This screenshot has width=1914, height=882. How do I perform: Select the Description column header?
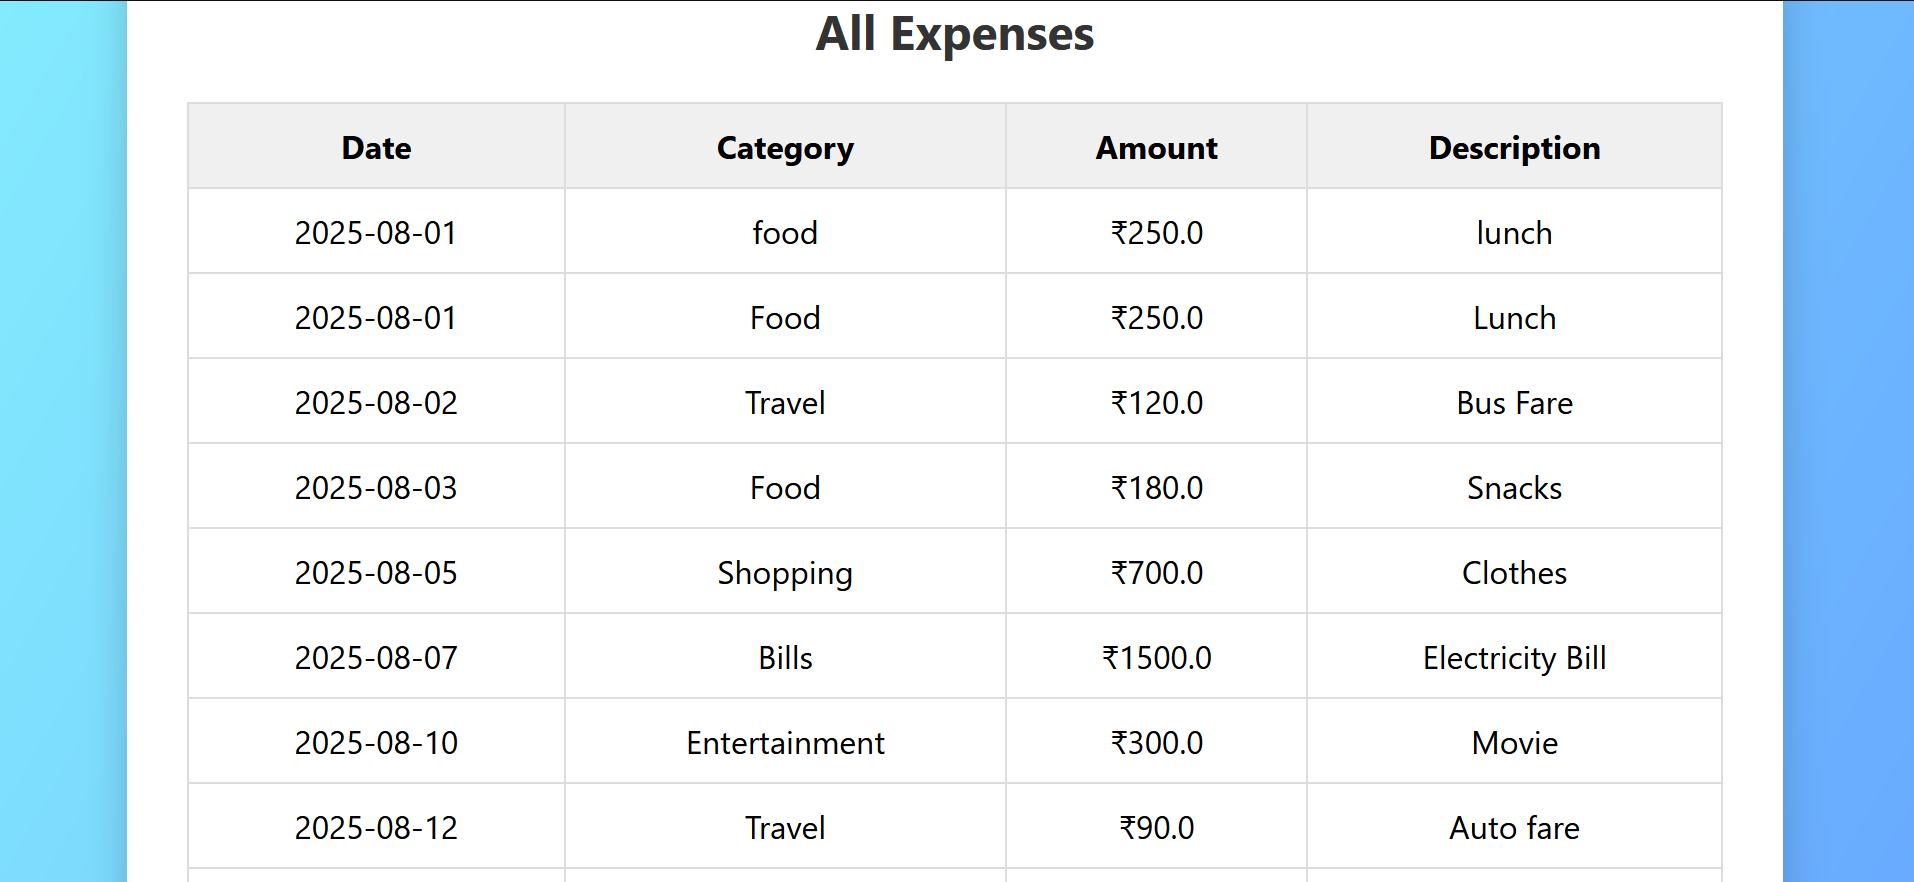[1514, 147]
